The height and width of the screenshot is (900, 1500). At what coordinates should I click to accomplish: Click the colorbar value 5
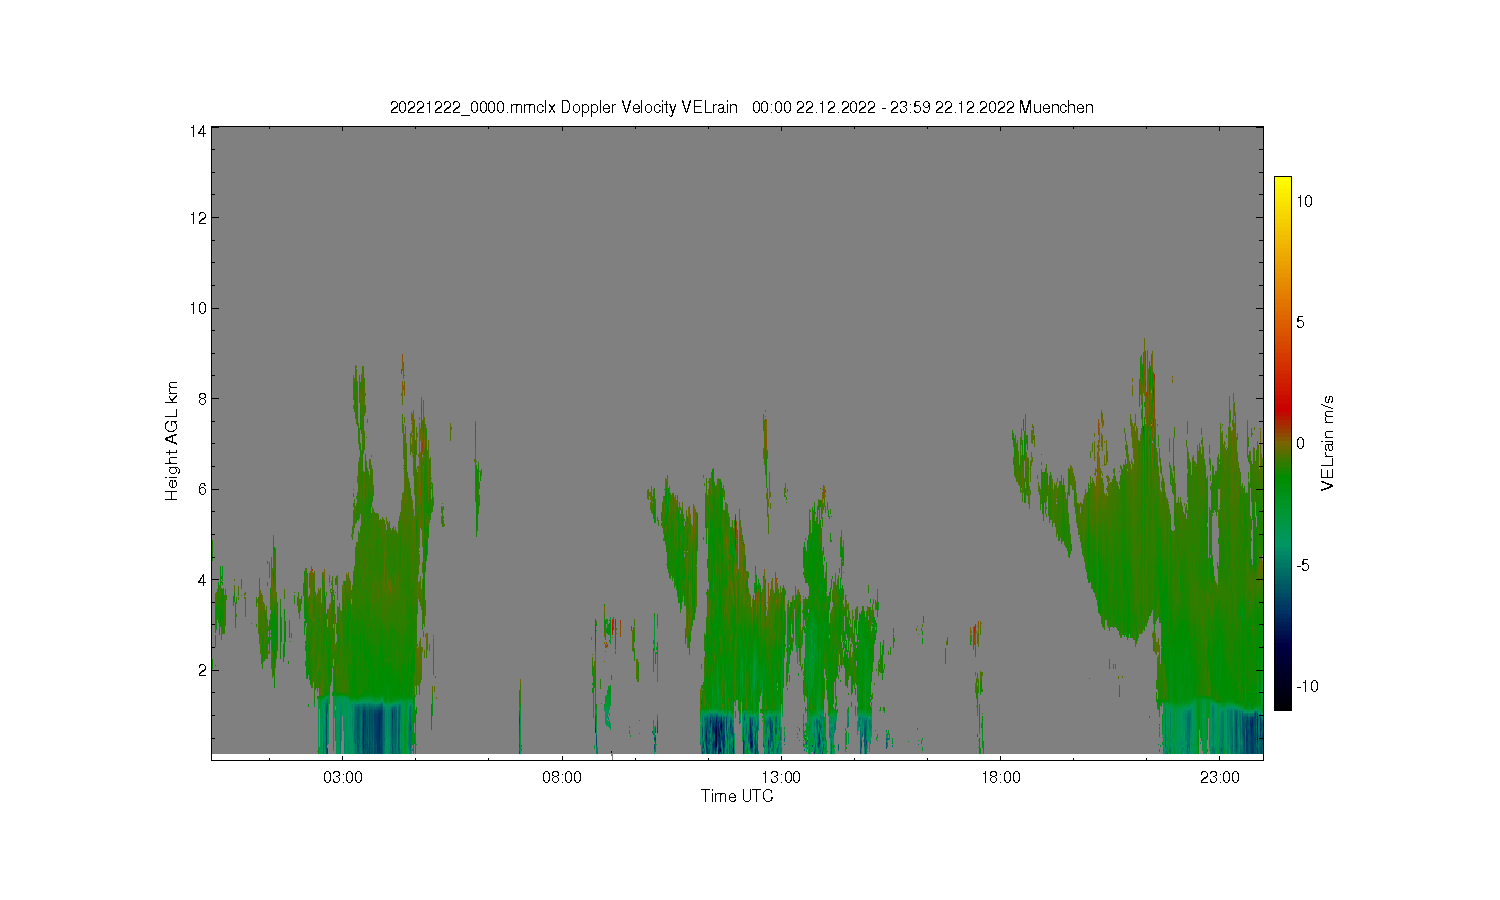(1301, 322)
